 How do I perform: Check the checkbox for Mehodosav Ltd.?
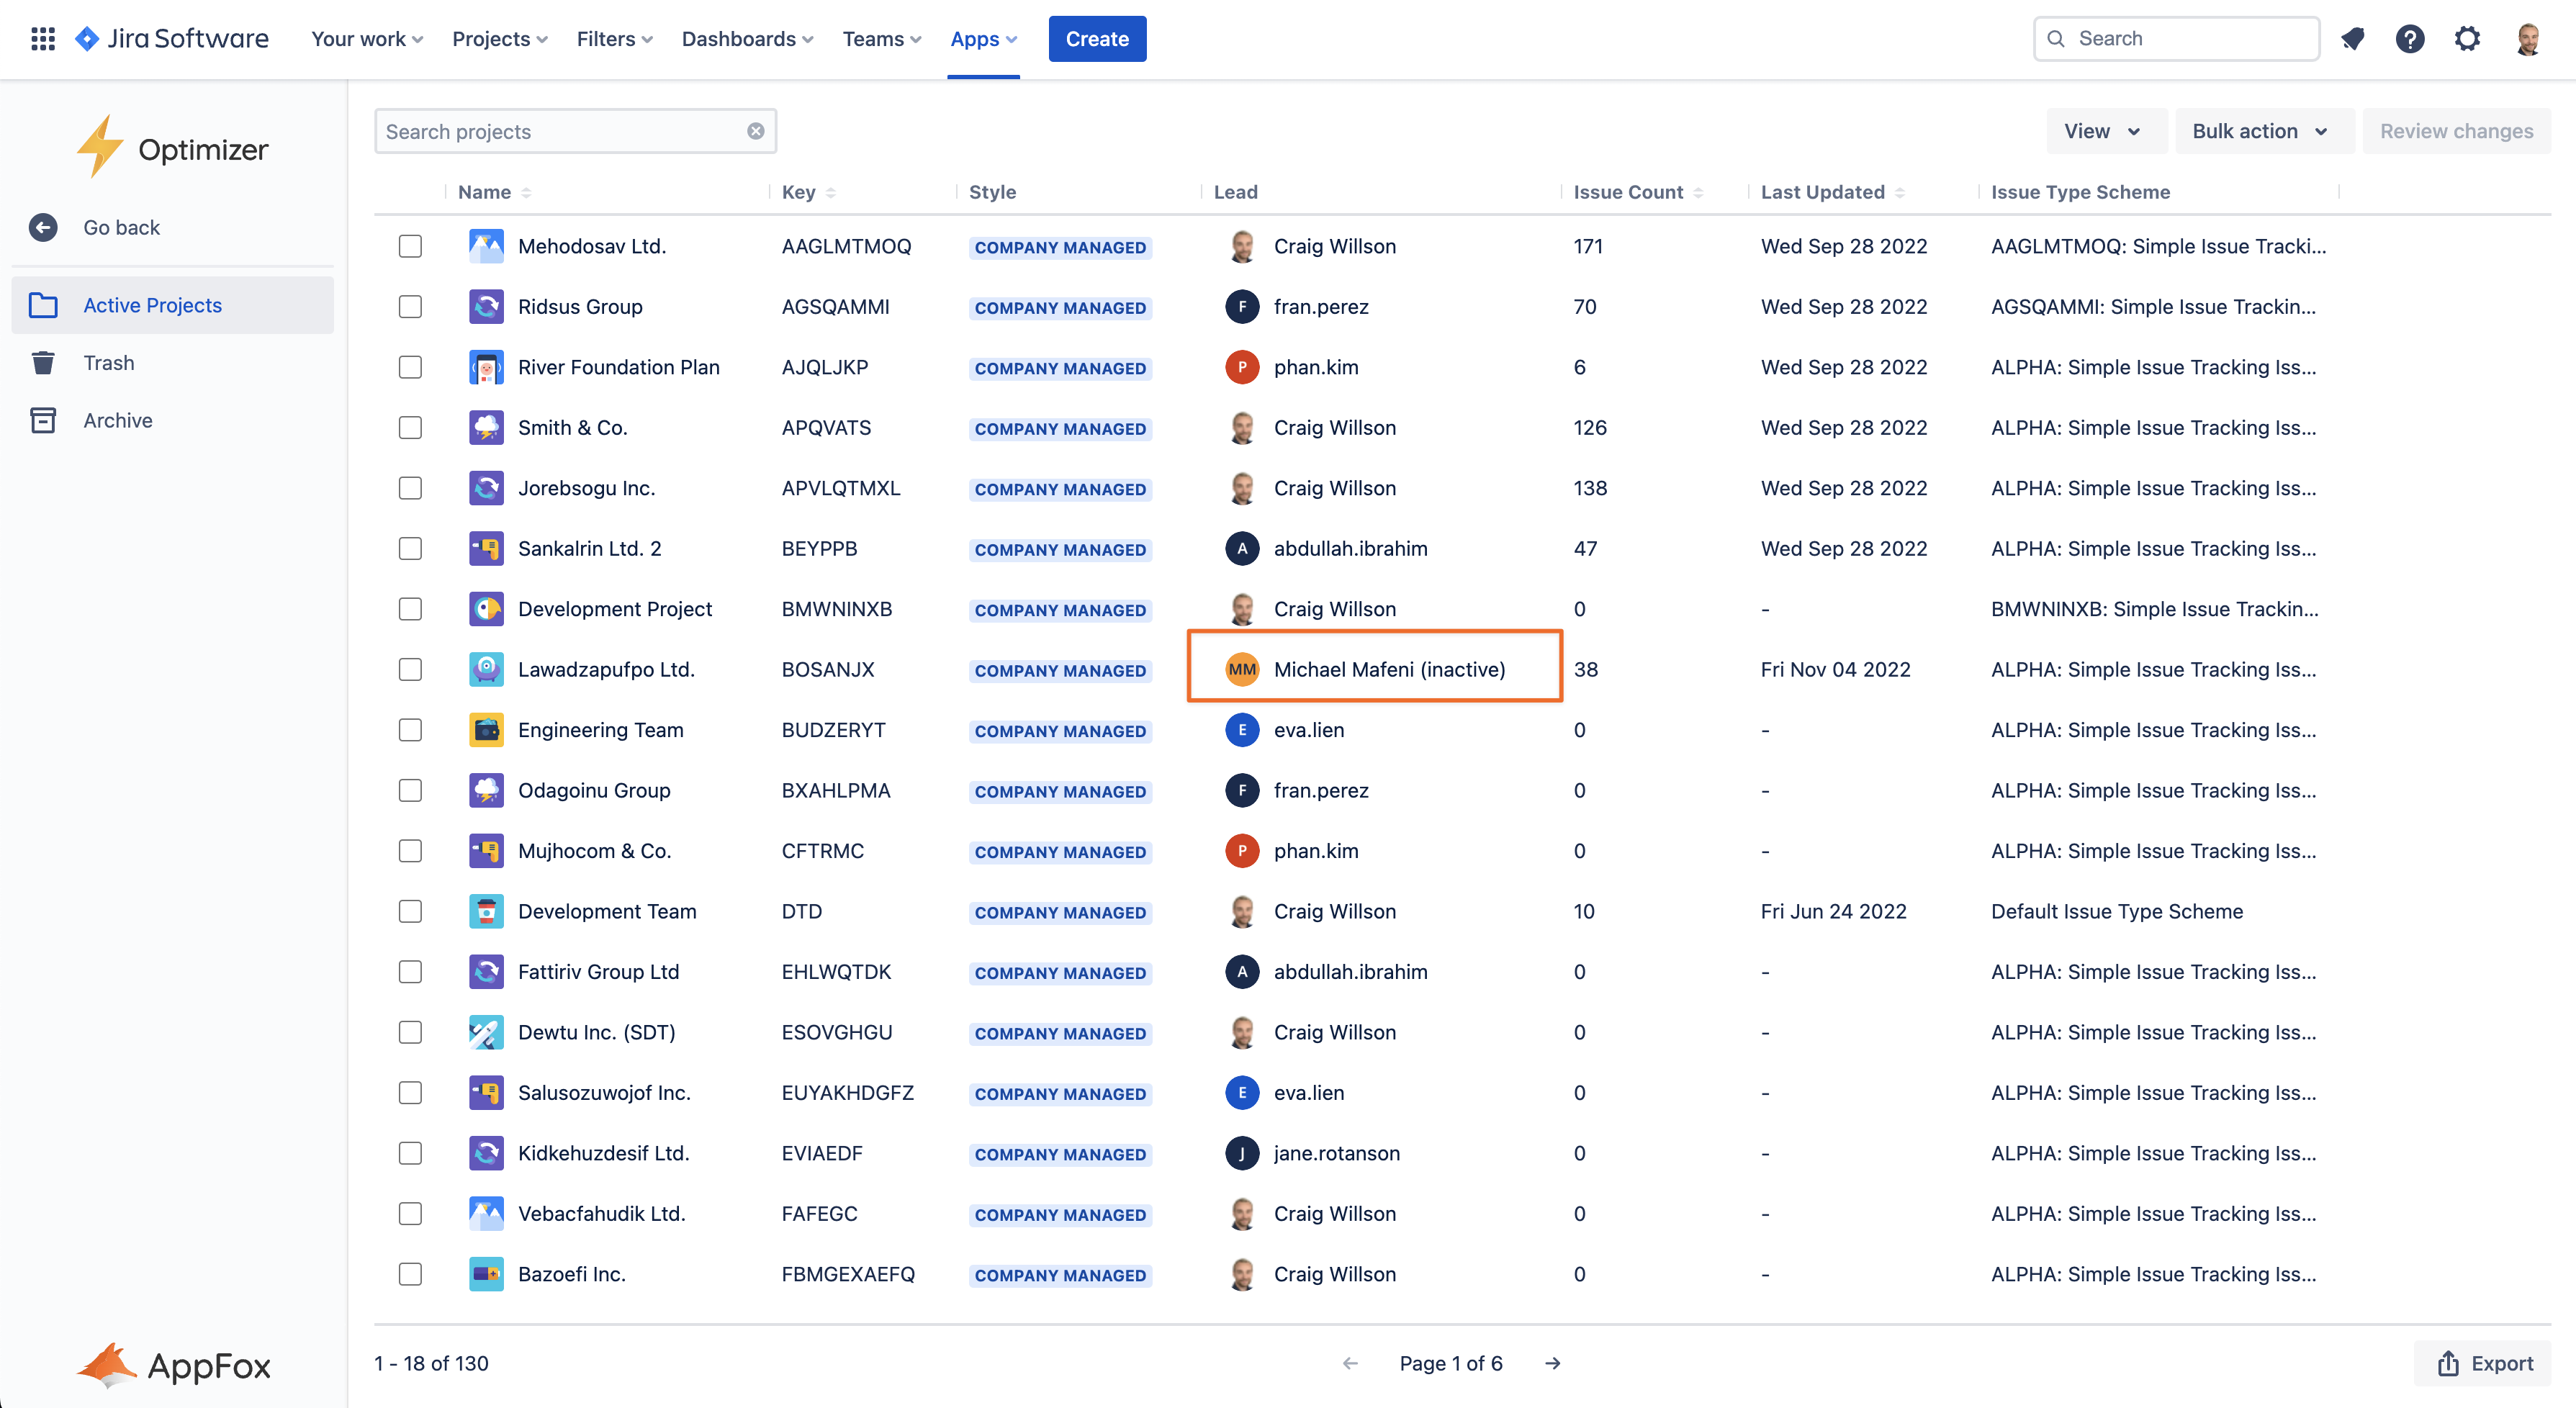[410, 246]
